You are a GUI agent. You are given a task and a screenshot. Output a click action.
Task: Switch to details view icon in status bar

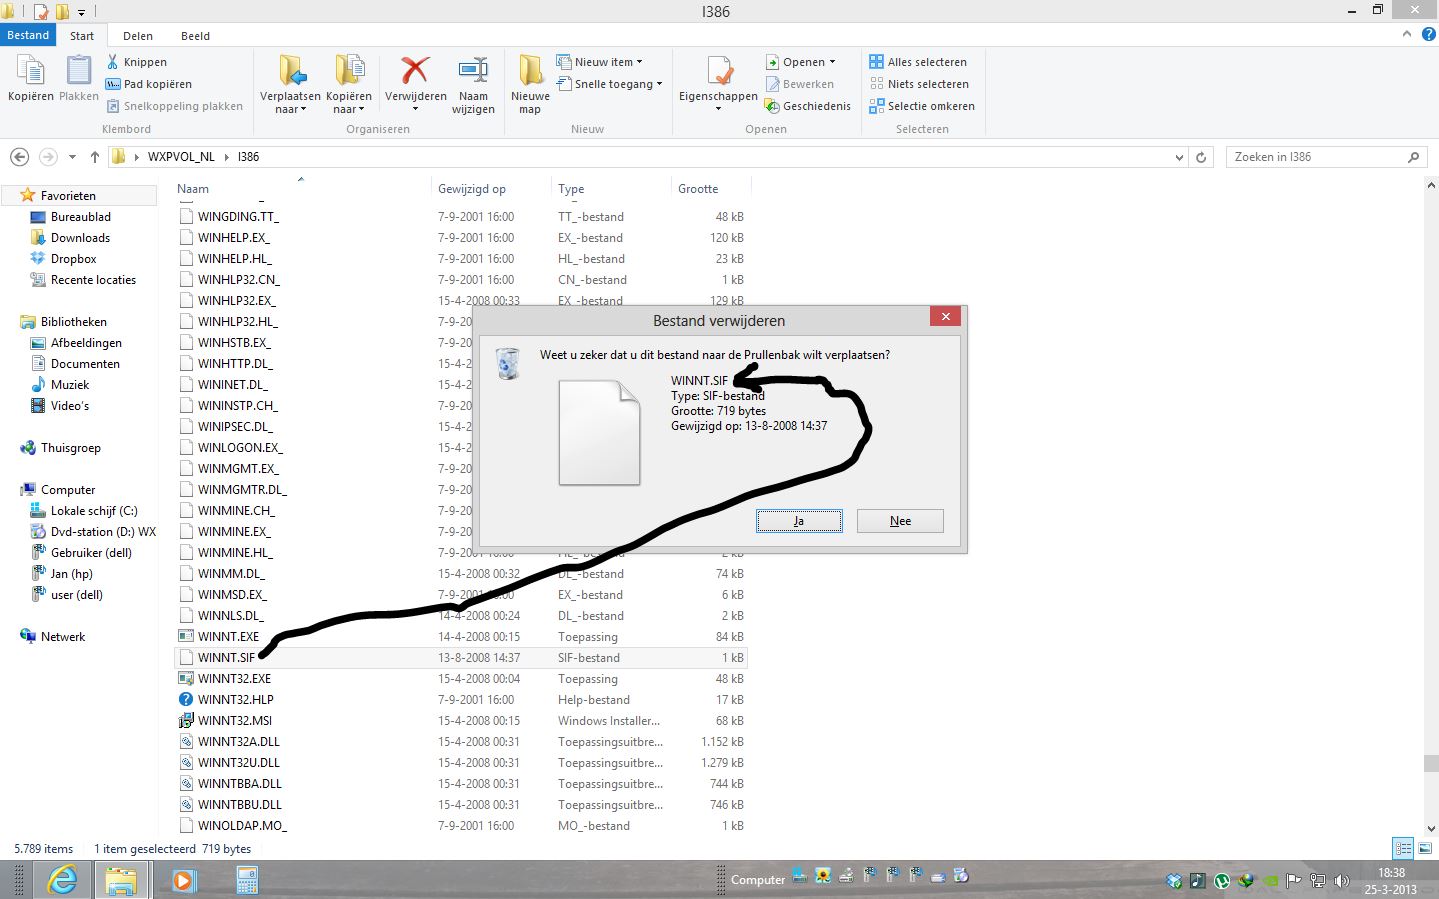(x=1403, y=848)
